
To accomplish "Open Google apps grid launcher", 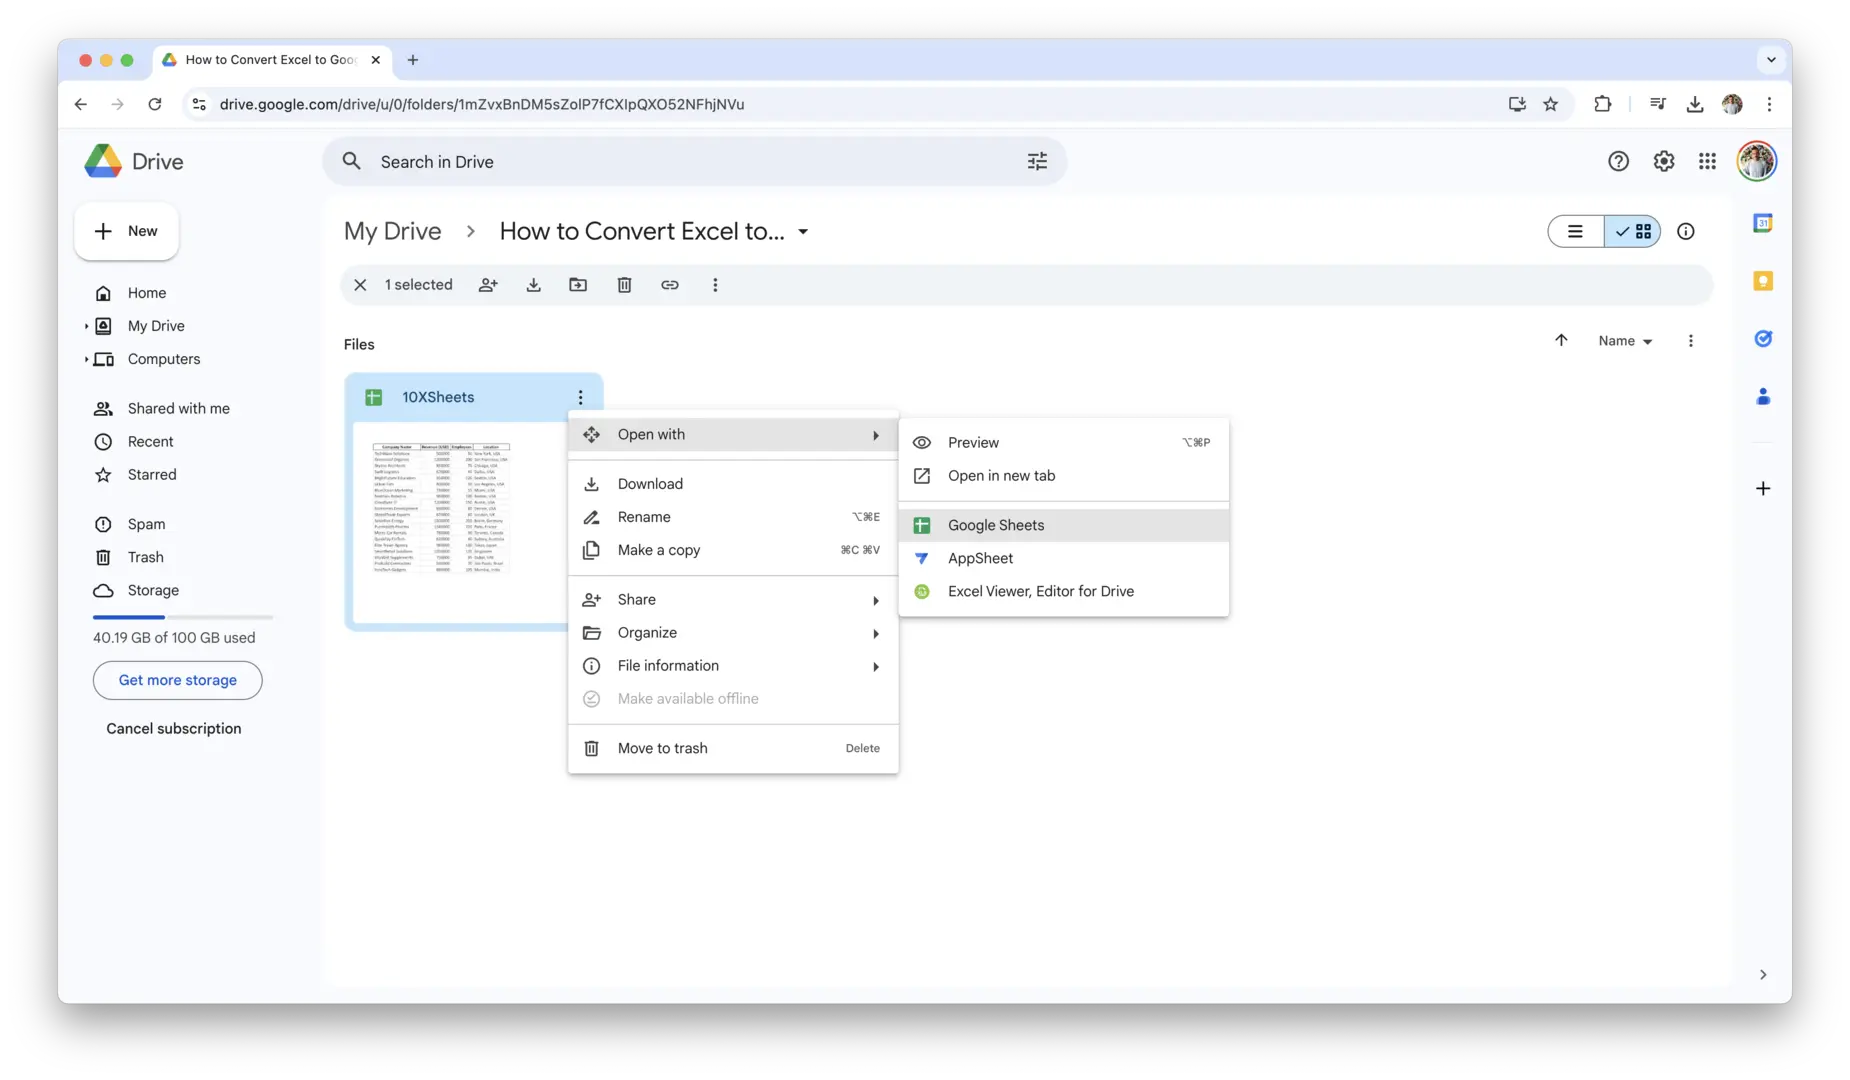I will [1707, 162].
